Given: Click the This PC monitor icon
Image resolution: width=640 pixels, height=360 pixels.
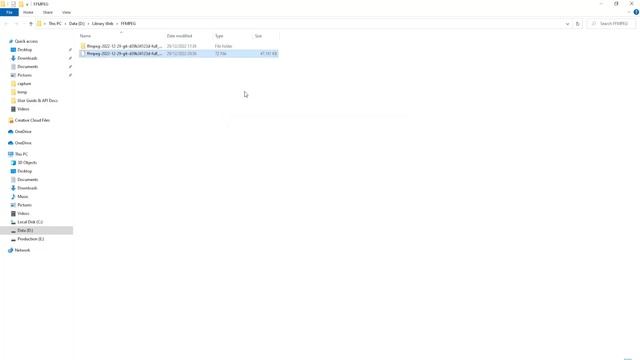Looking at the screenshot, I should pyautogui.click(x=11, y=154).
